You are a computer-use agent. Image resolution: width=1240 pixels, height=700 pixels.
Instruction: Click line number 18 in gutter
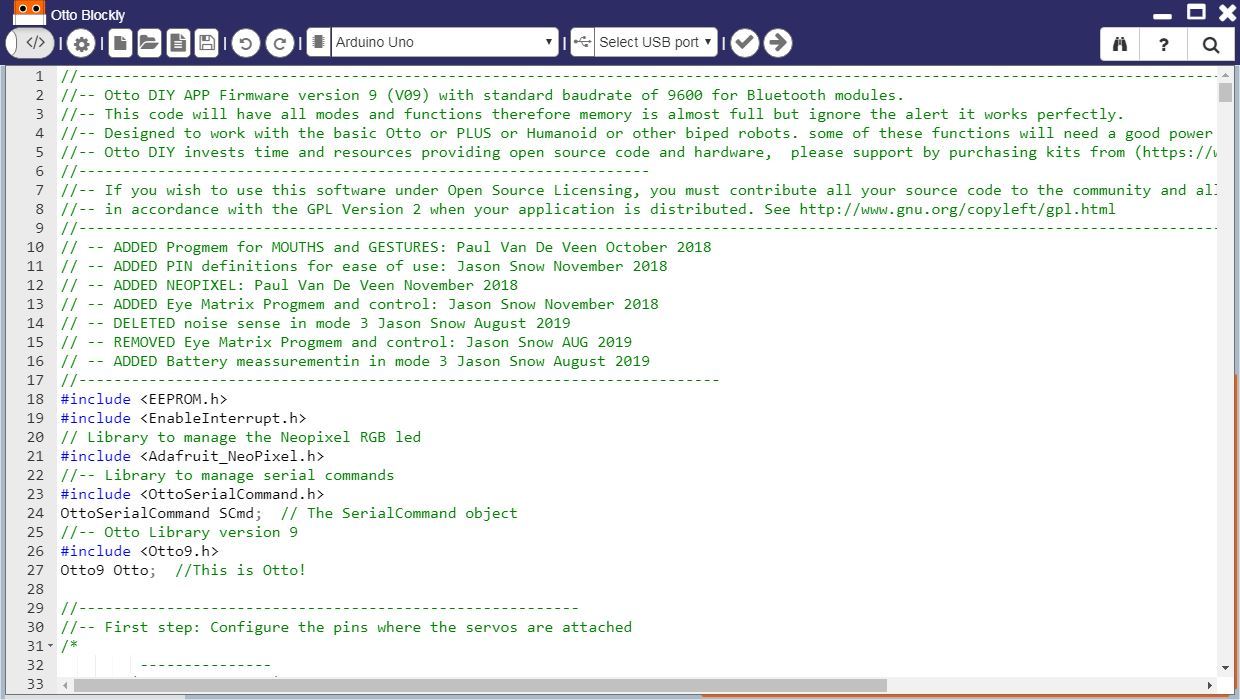(35, 399)
